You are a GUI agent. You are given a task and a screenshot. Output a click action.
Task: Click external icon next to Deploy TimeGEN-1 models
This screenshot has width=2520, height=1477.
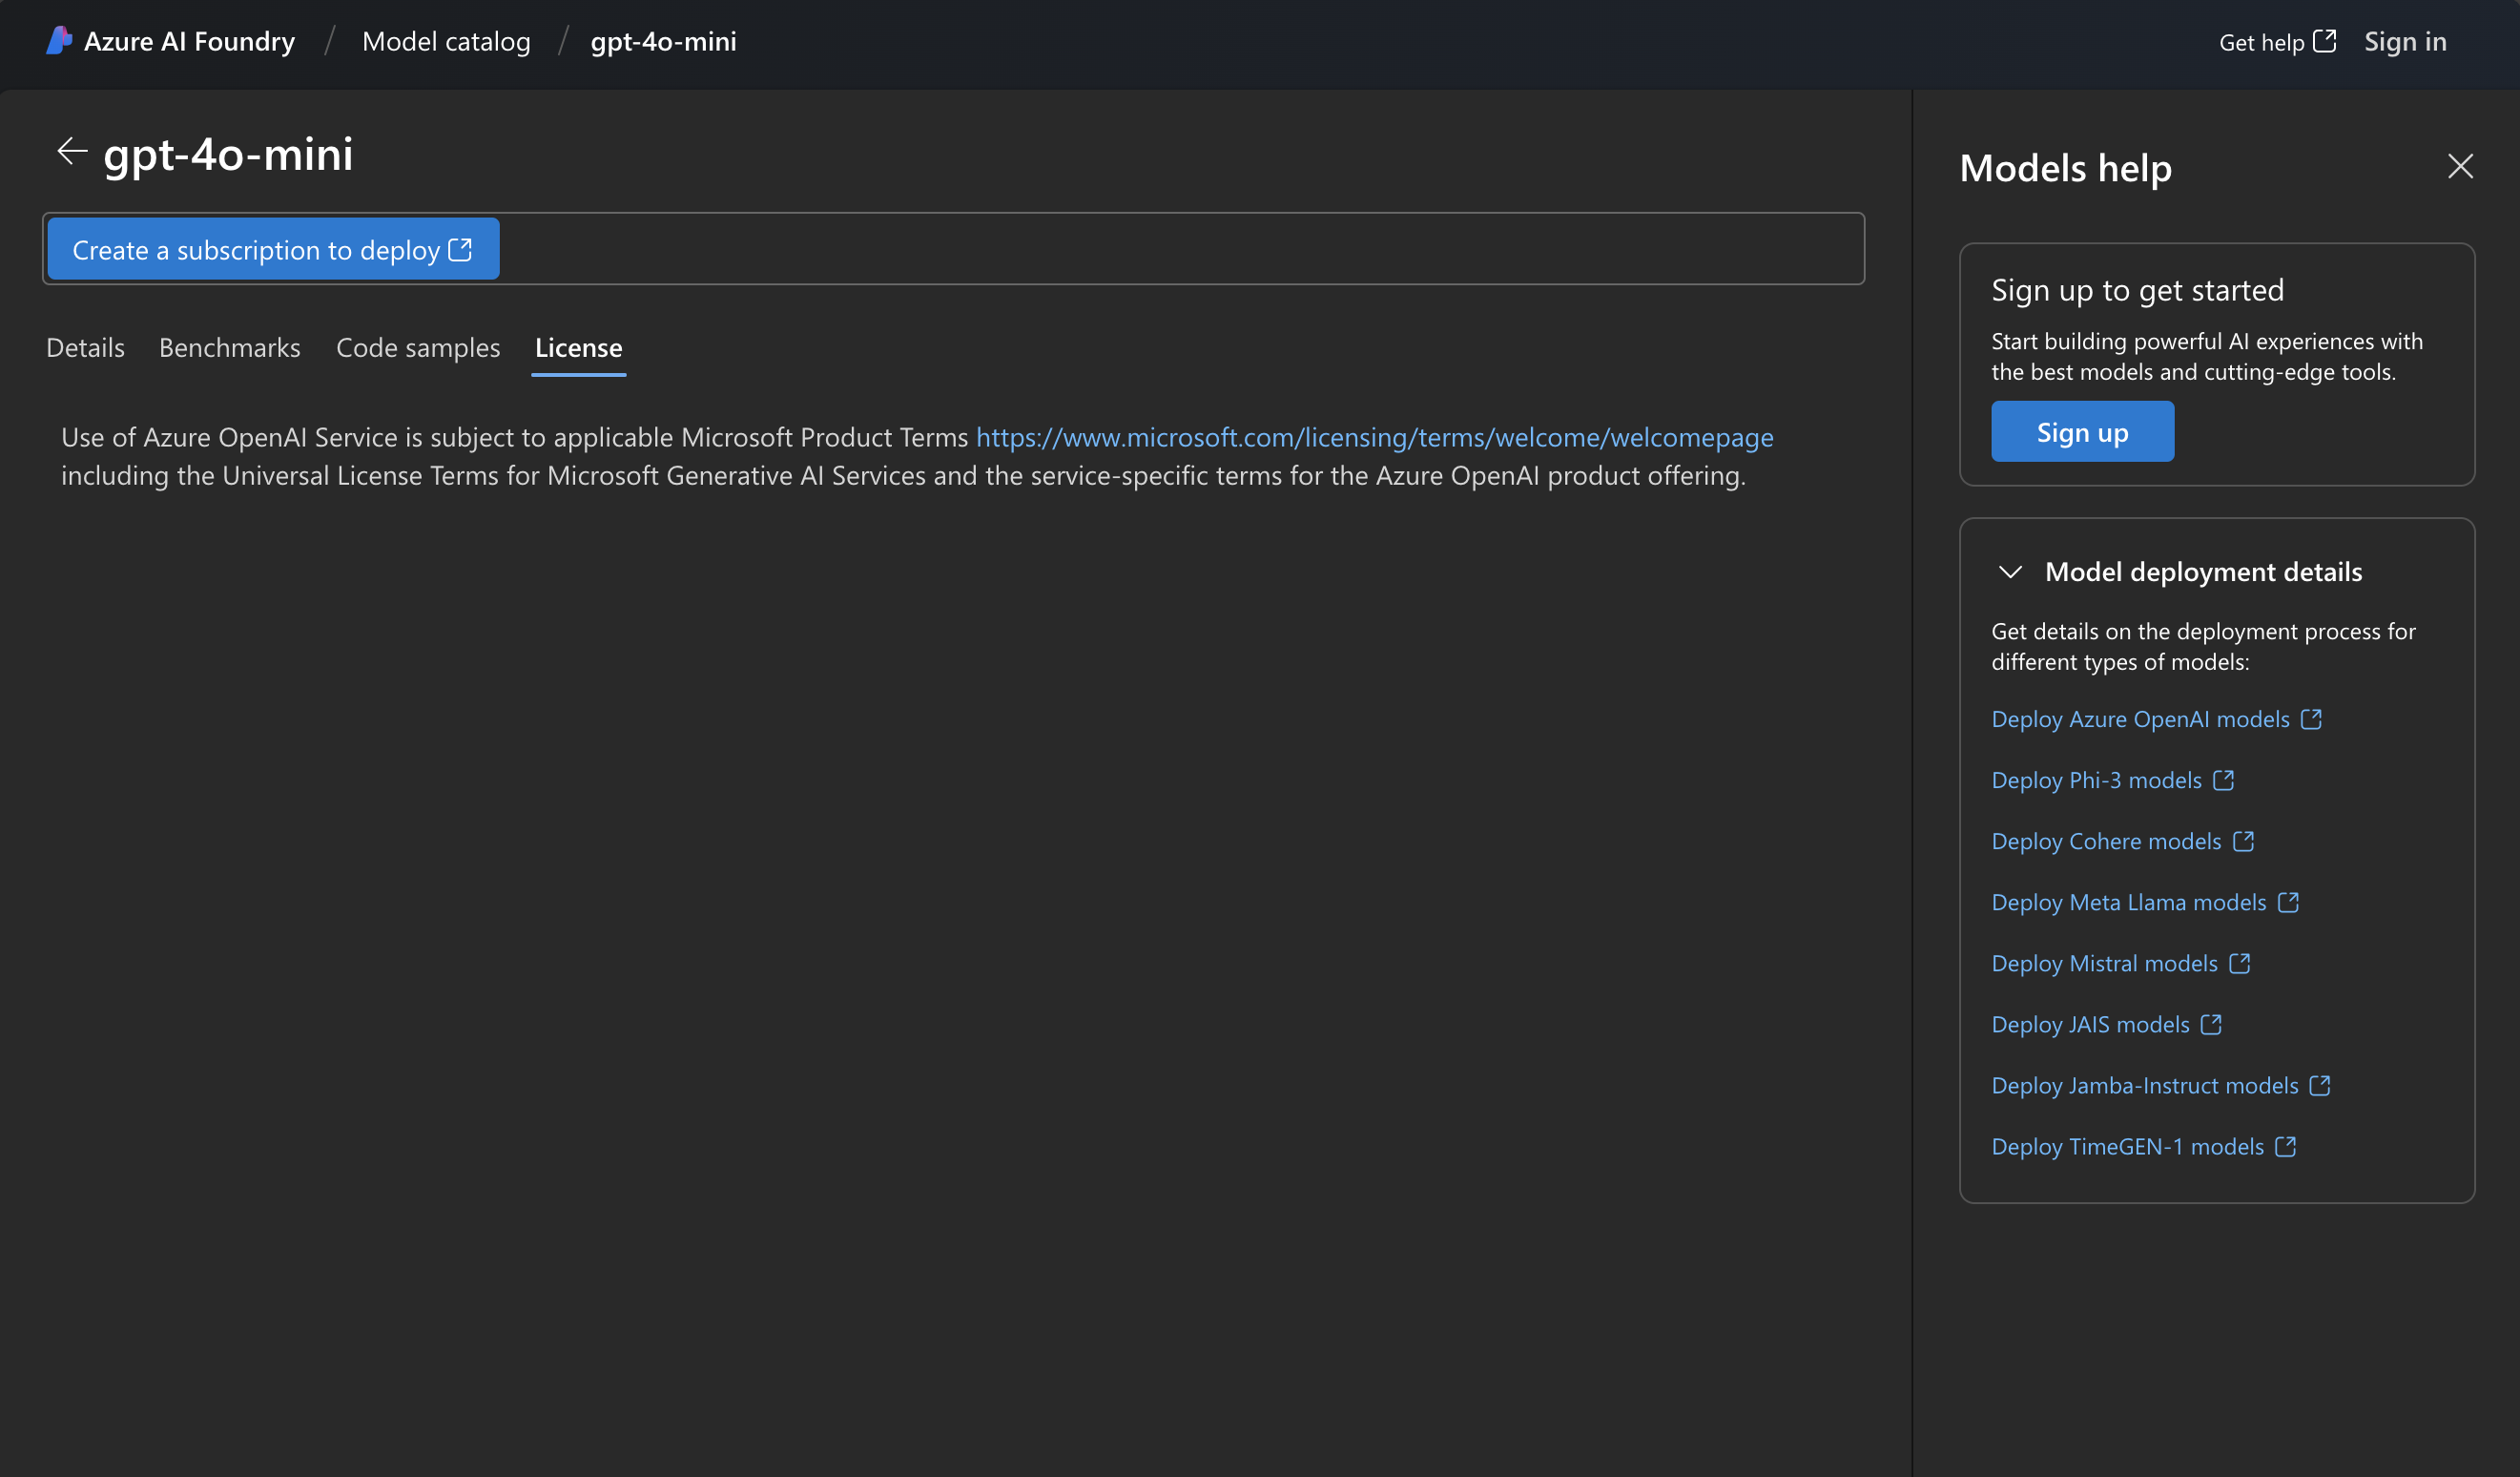pyautogui.click(x=2285, y=1146)
